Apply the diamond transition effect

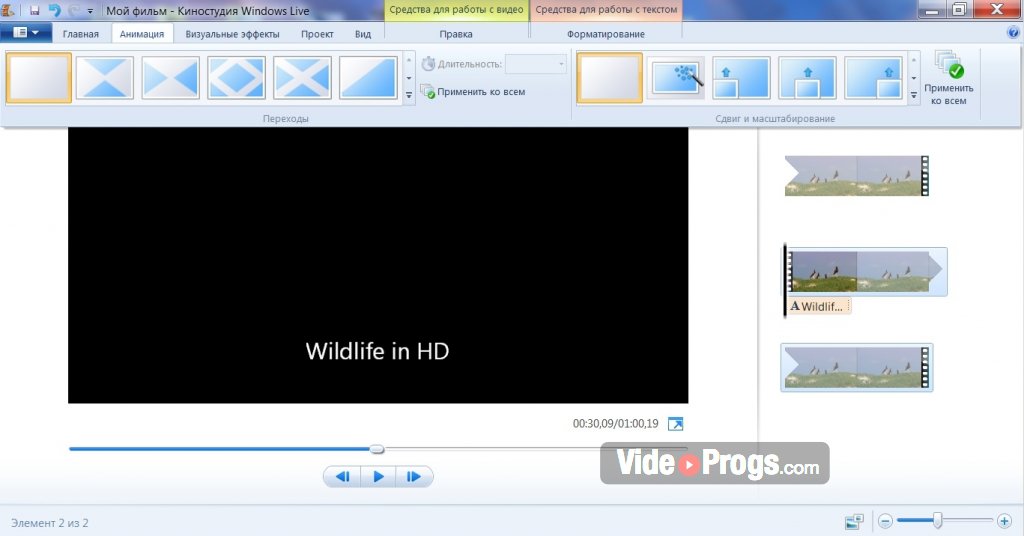[236, 78]
